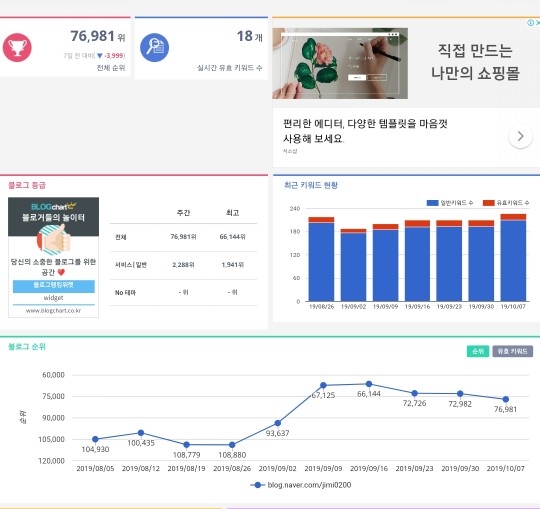Click the 19/09/23 keyword bar

point(449,261)
